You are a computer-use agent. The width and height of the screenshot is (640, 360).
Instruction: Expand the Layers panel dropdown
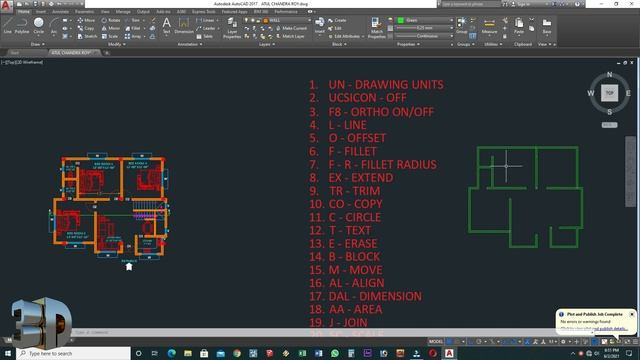click(267, 44)
